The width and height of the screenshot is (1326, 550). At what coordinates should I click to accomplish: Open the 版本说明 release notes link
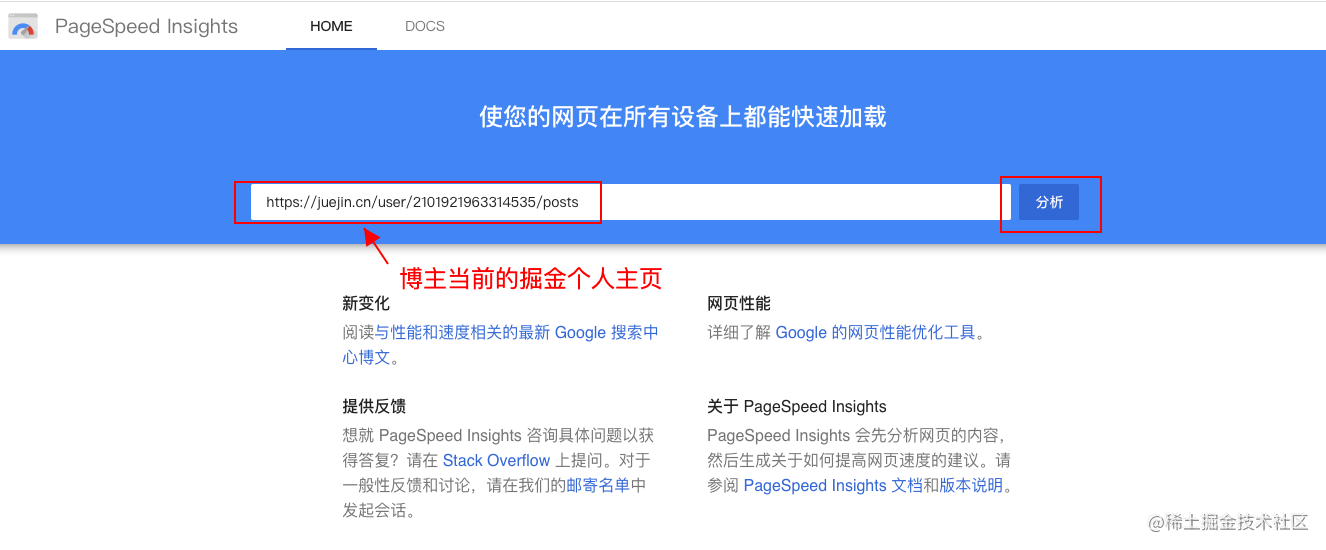tap(971, 486)
